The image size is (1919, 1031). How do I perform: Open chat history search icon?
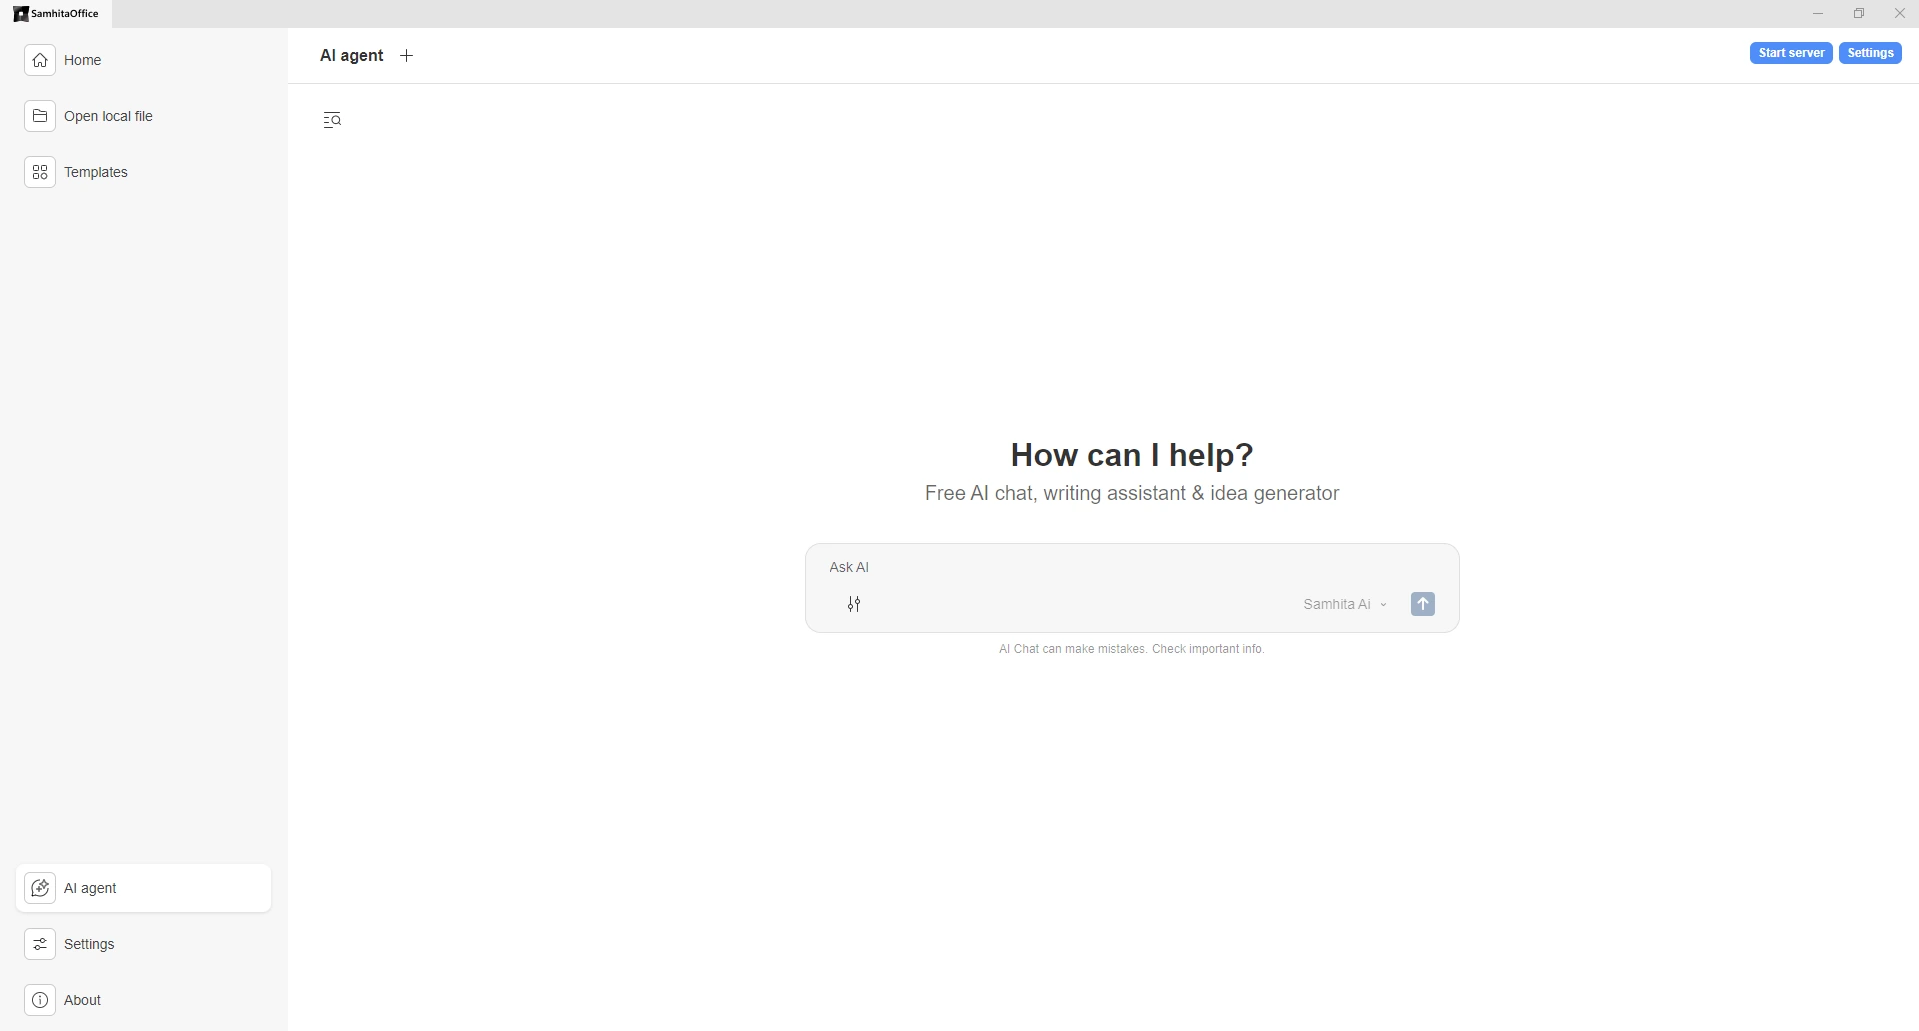[333, 120]
